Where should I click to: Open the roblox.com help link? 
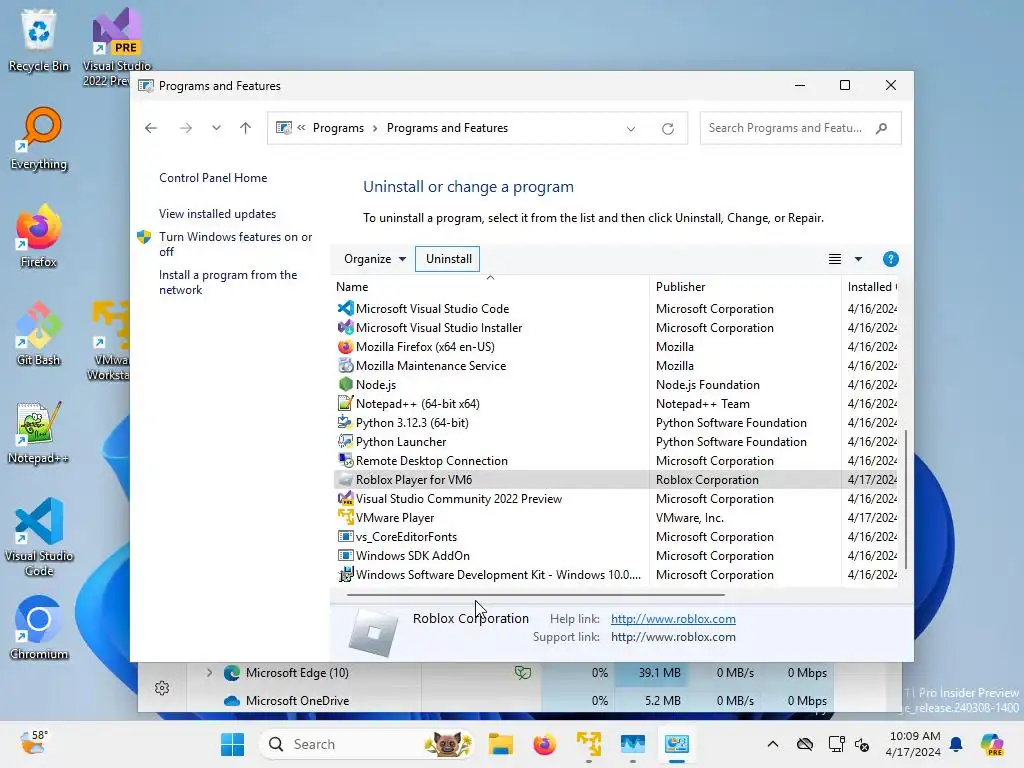pyautogui.click(x=673, y=618)
